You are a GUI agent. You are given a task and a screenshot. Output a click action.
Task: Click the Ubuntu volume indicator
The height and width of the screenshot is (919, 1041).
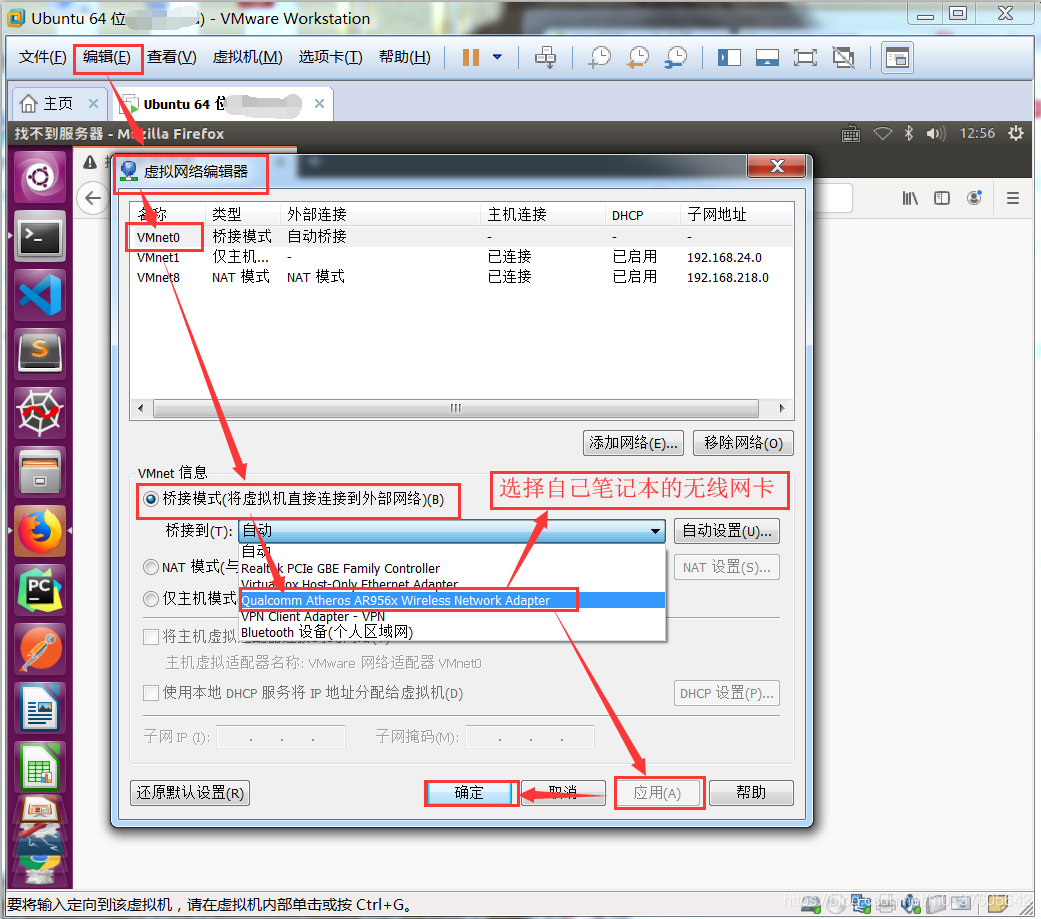tap(935, 133)
